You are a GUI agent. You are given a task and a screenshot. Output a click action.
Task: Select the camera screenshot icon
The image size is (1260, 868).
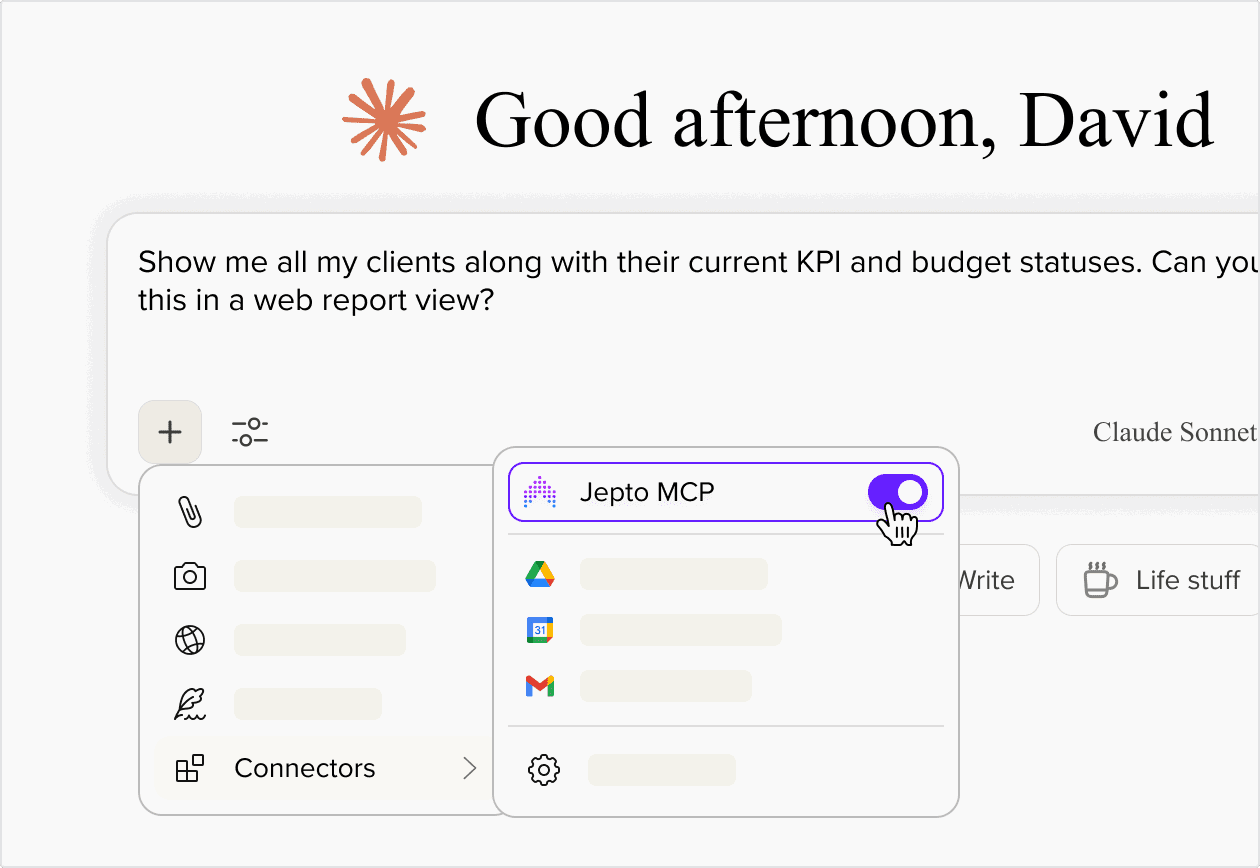click(190, 576)
